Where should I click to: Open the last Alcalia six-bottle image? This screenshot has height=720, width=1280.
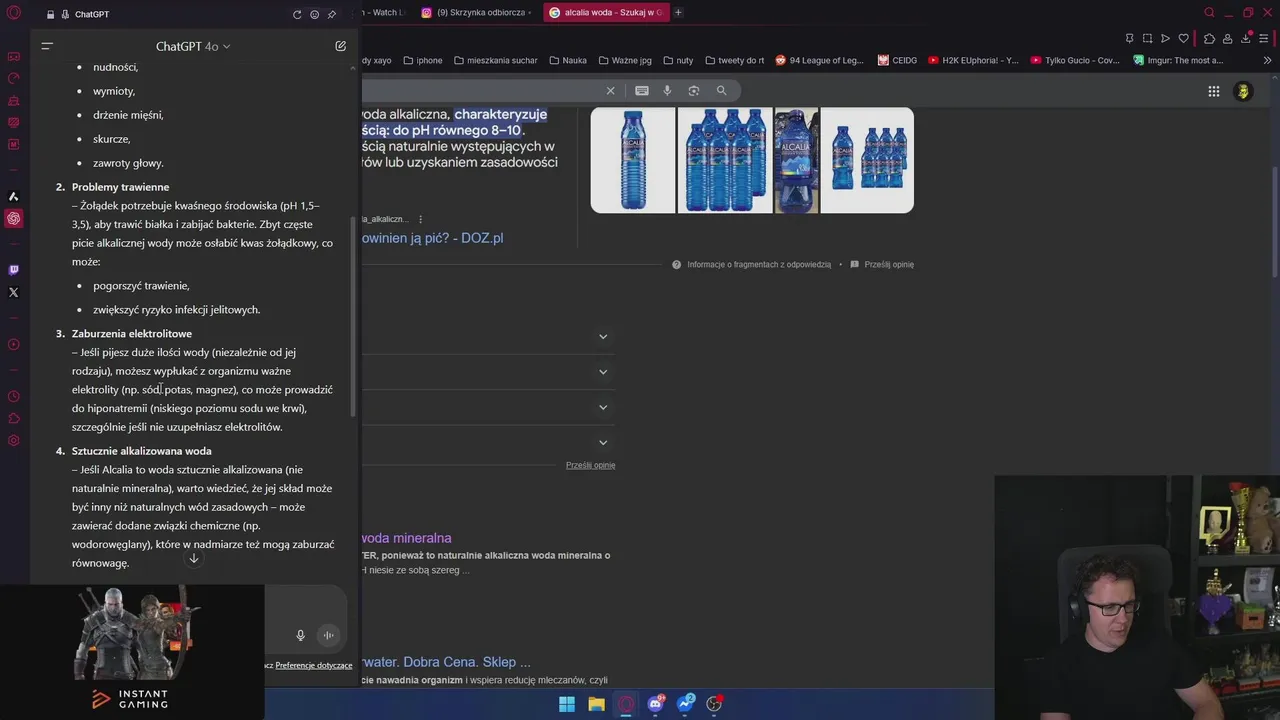pyautogui.click(x=867, y=160)
